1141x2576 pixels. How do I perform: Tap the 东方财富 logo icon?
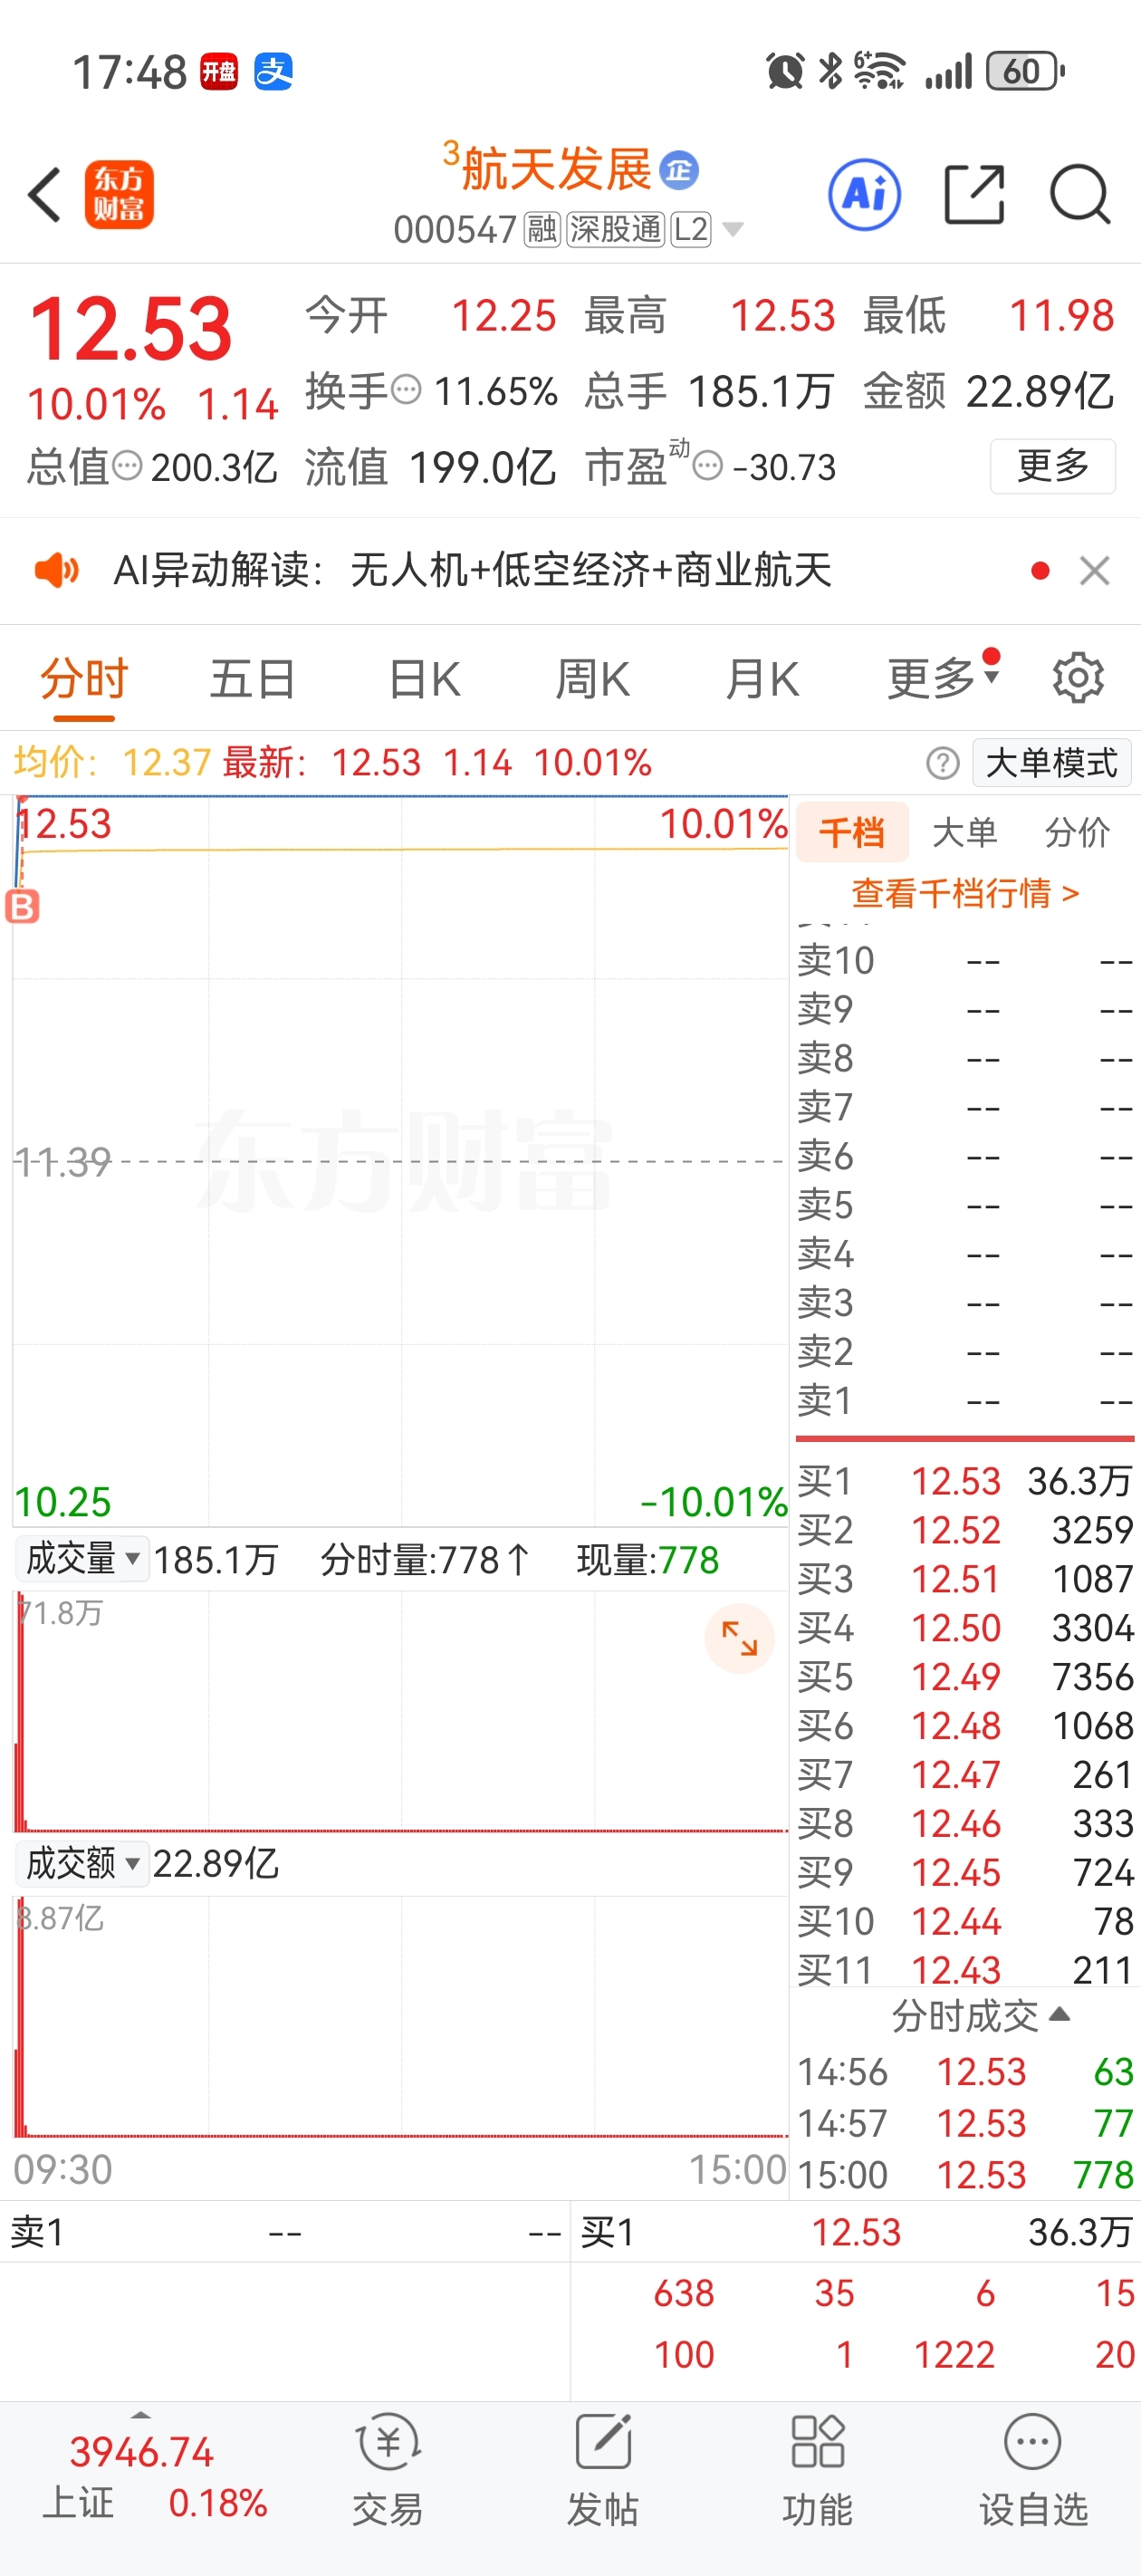pyautogui.click(x=119, y=194)
